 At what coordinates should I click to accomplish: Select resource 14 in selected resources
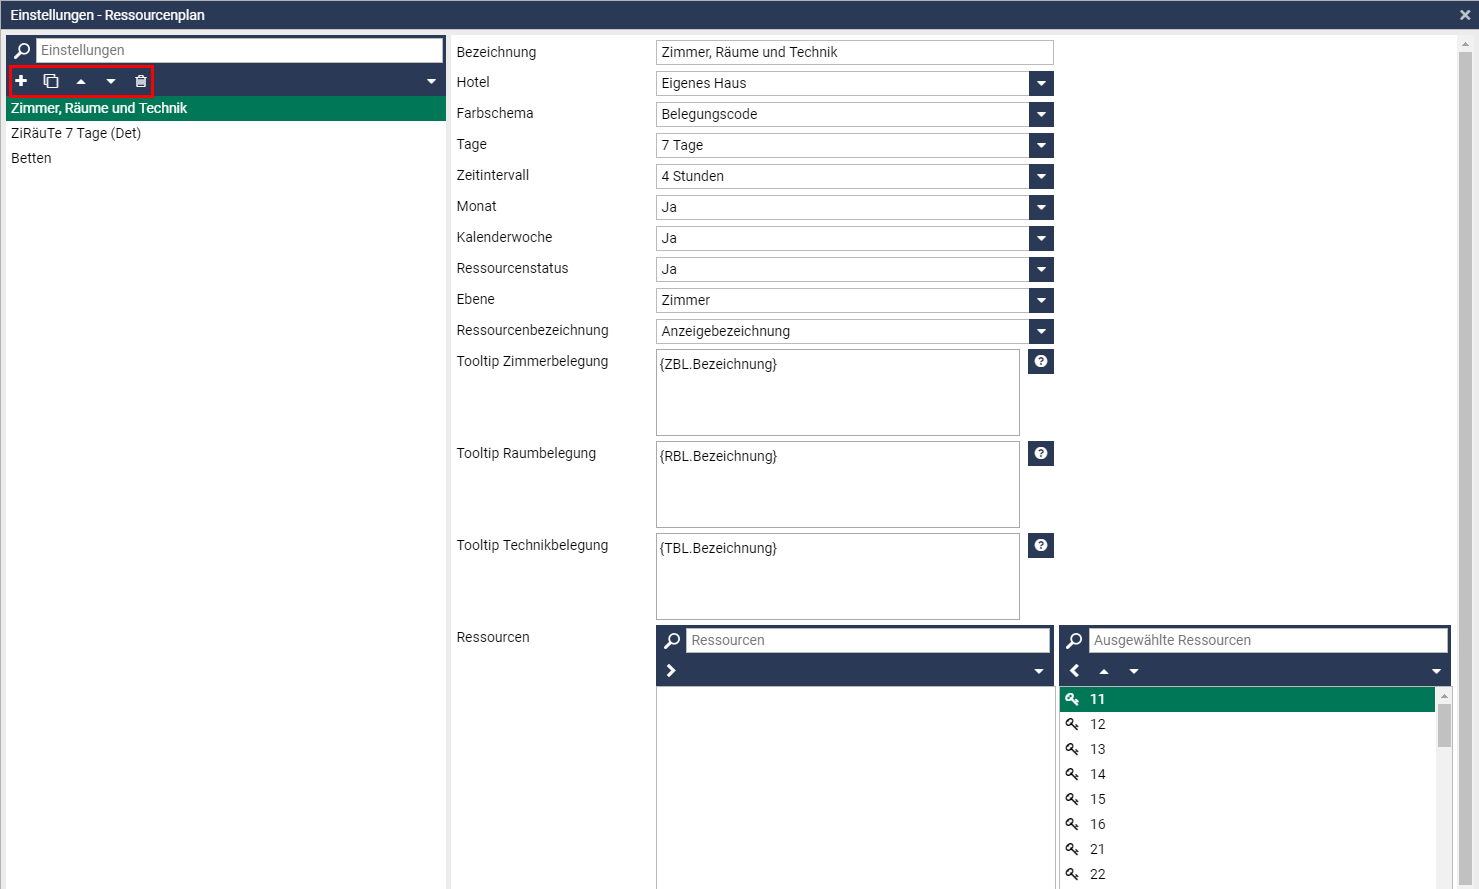click(x=1098, y=774)
